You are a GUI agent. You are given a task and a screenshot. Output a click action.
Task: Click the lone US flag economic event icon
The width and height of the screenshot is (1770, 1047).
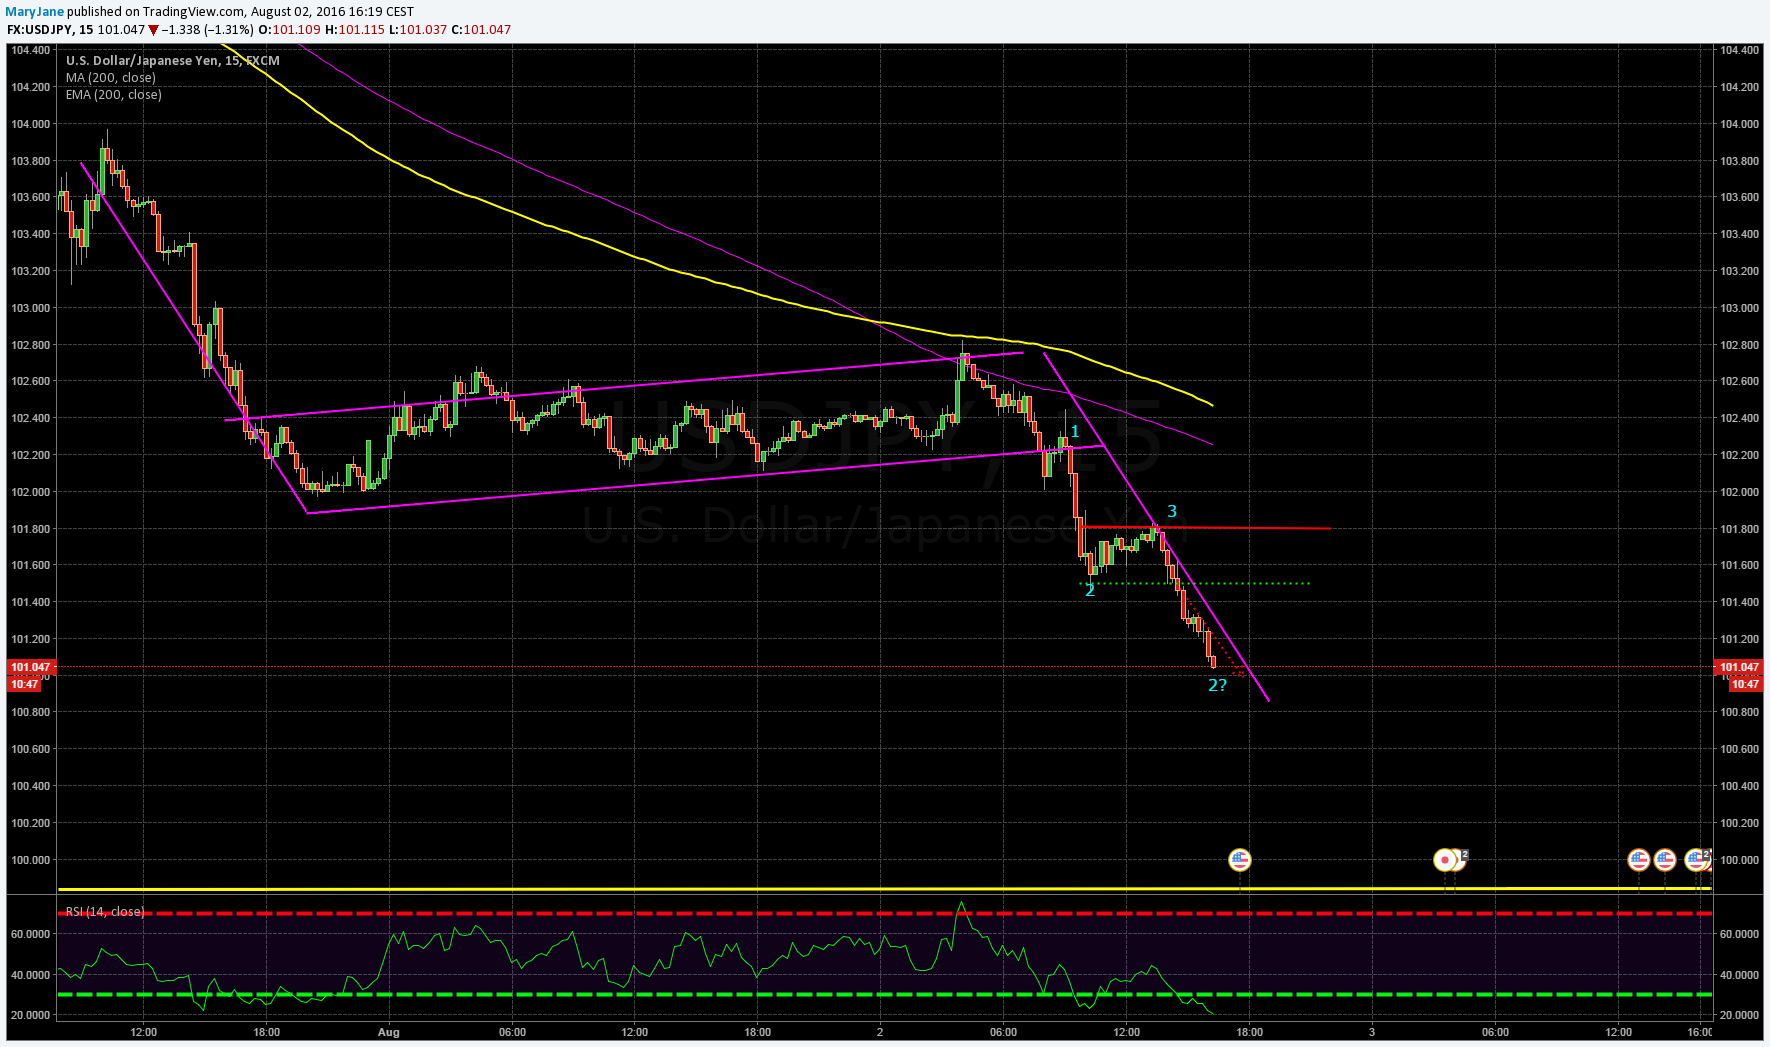point(1240,860)
